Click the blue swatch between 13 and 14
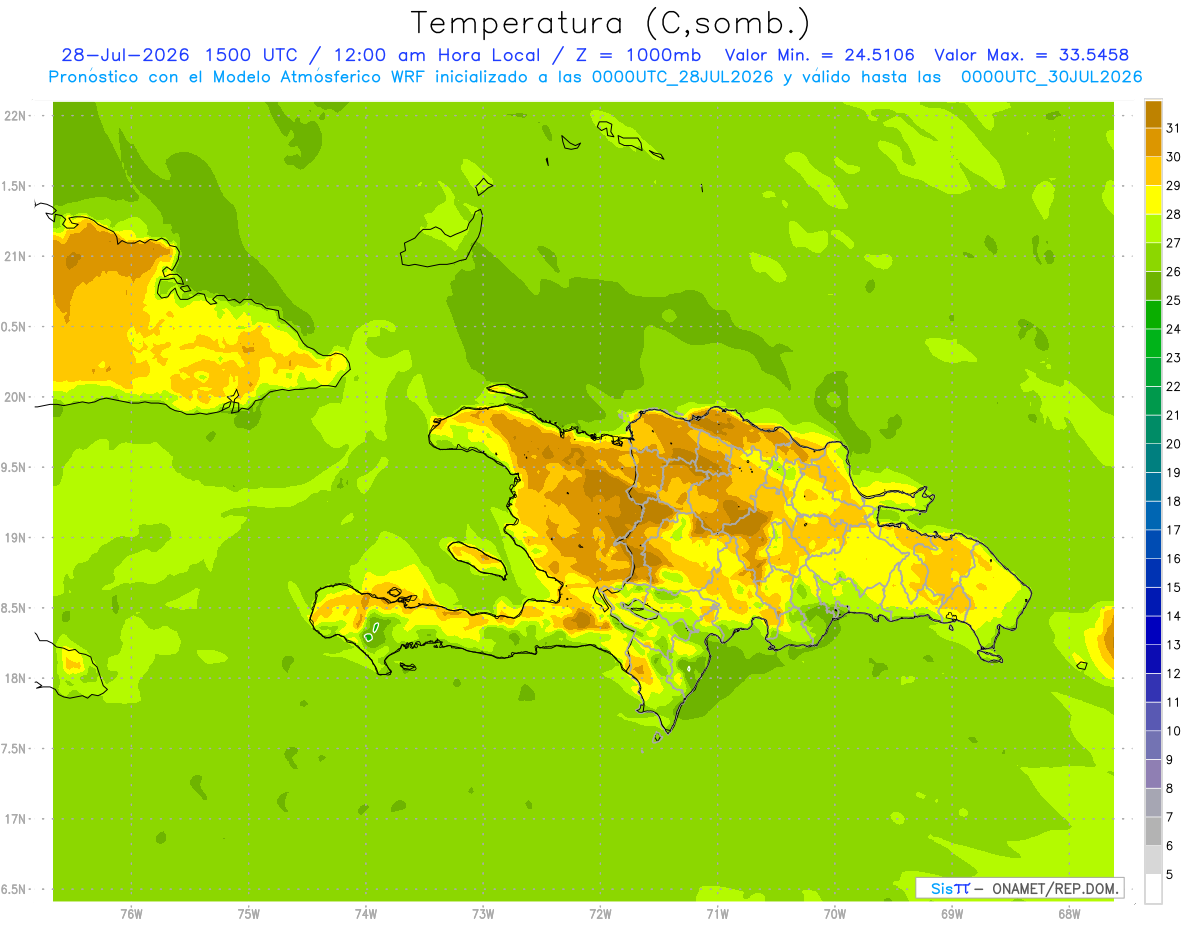Image resolution: width=1200 pixels, height=927 pixels. [1153, 630]
